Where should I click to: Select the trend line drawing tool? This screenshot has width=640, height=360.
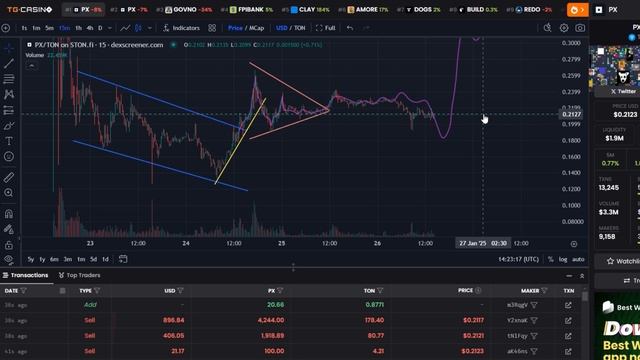click(x=9, y=63)
